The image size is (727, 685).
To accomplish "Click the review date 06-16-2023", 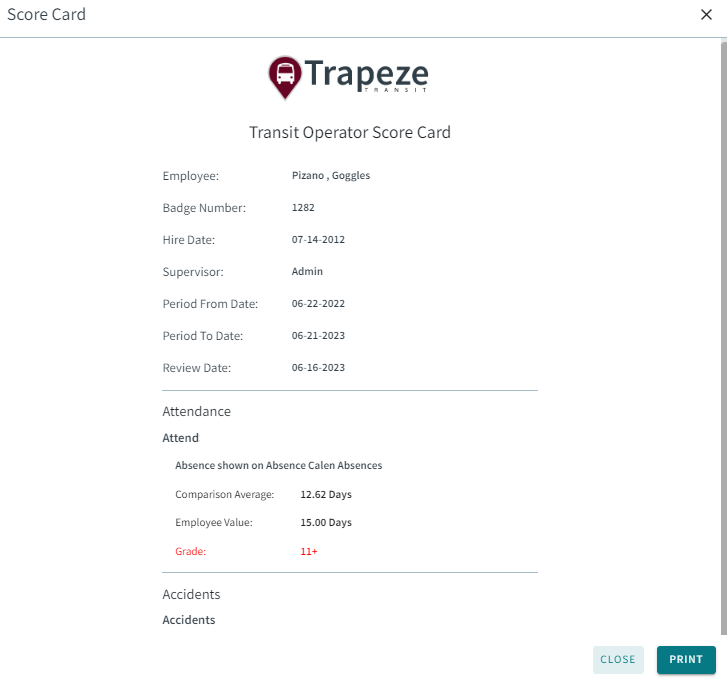I will [318, 368].
